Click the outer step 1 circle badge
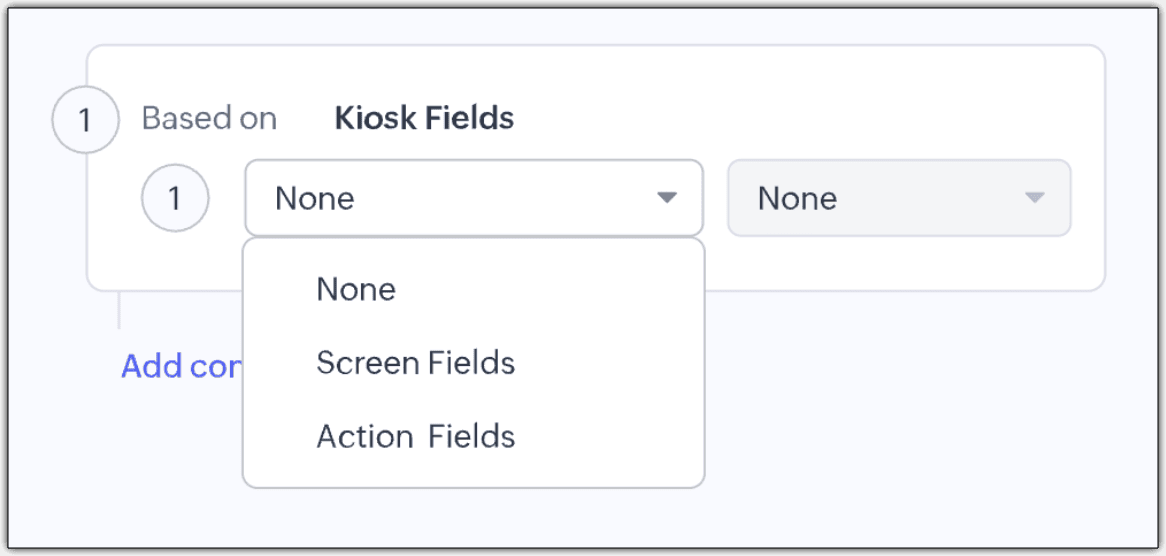This screenshot has width=1166, height=556. coord(85,121)
